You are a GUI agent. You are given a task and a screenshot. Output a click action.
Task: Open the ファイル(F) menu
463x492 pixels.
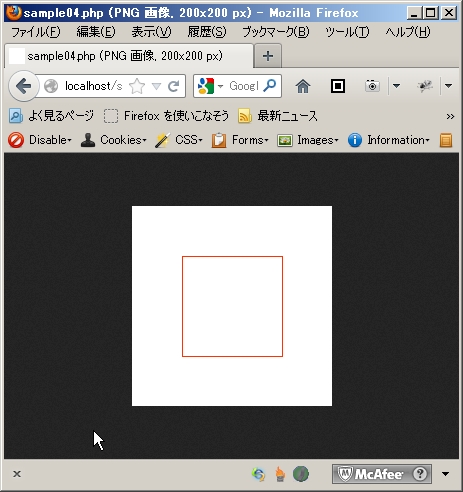36,32
